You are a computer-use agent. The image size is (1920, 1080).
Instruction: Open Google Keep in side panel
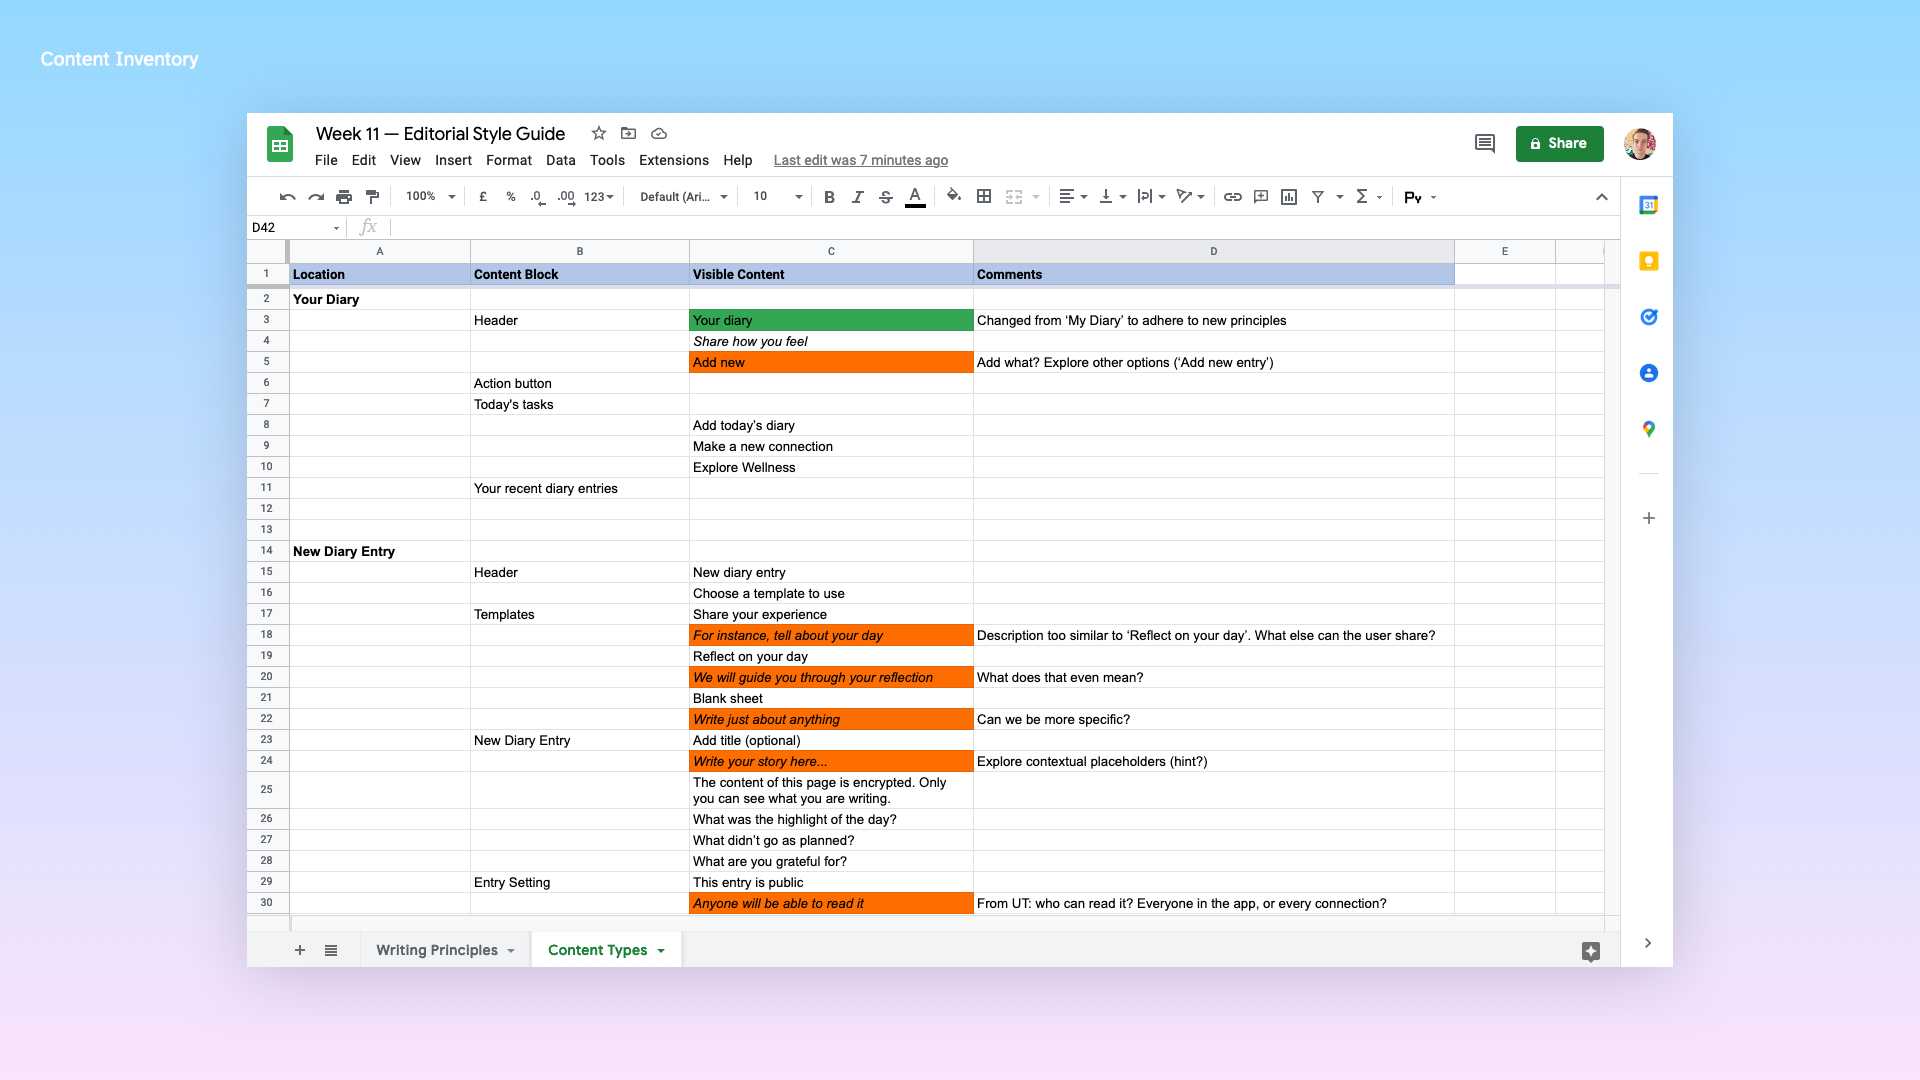pyautogui.click(x=1649, y=261)
